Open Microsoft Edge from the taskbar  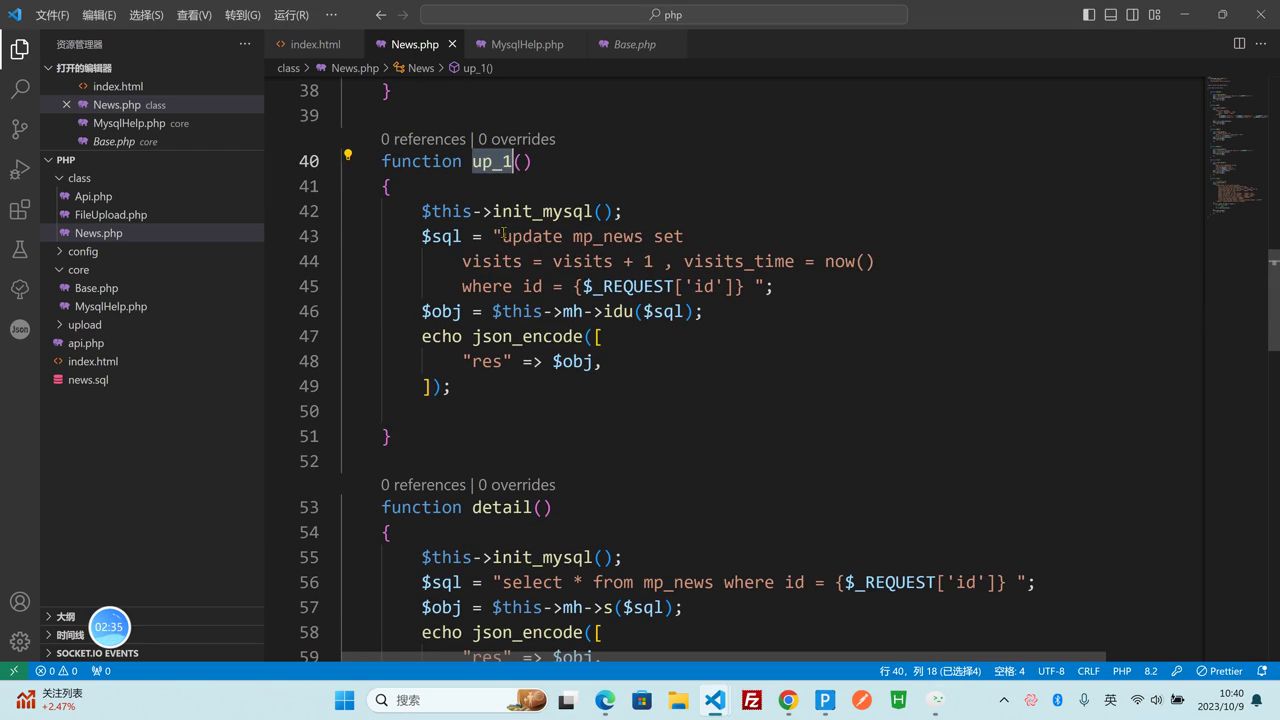pyautogui.click(x=605, y=700)
